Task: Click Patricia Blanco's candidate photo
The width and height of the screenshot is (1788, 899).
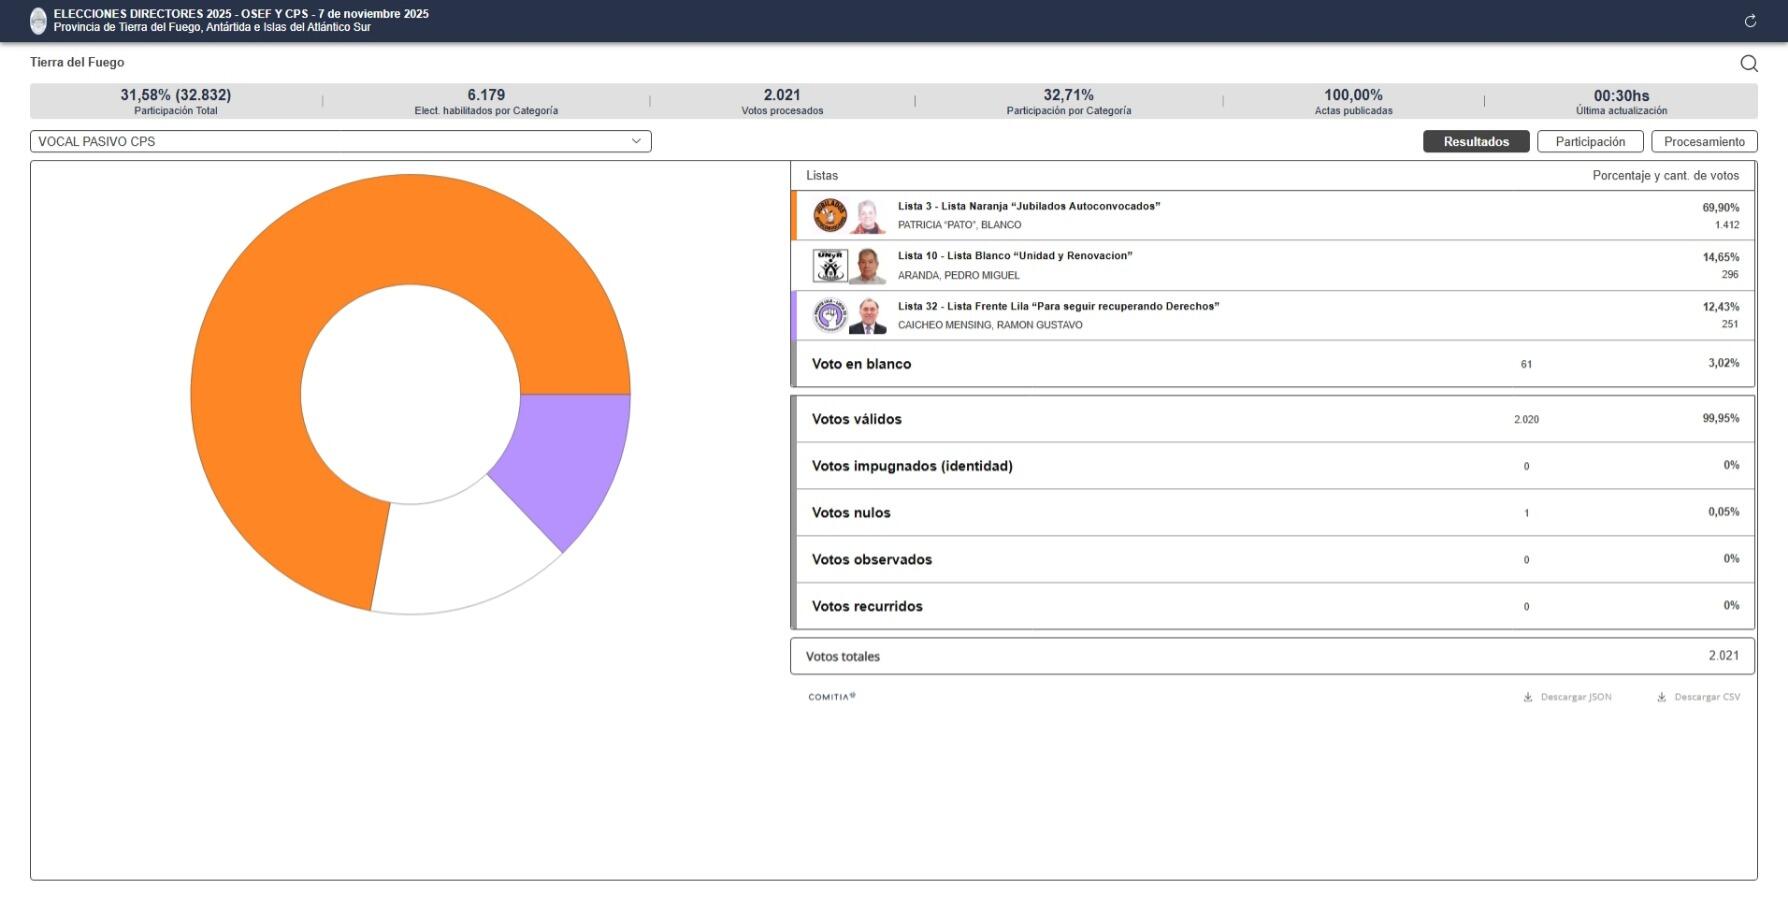Action: (x=867, y=215)
